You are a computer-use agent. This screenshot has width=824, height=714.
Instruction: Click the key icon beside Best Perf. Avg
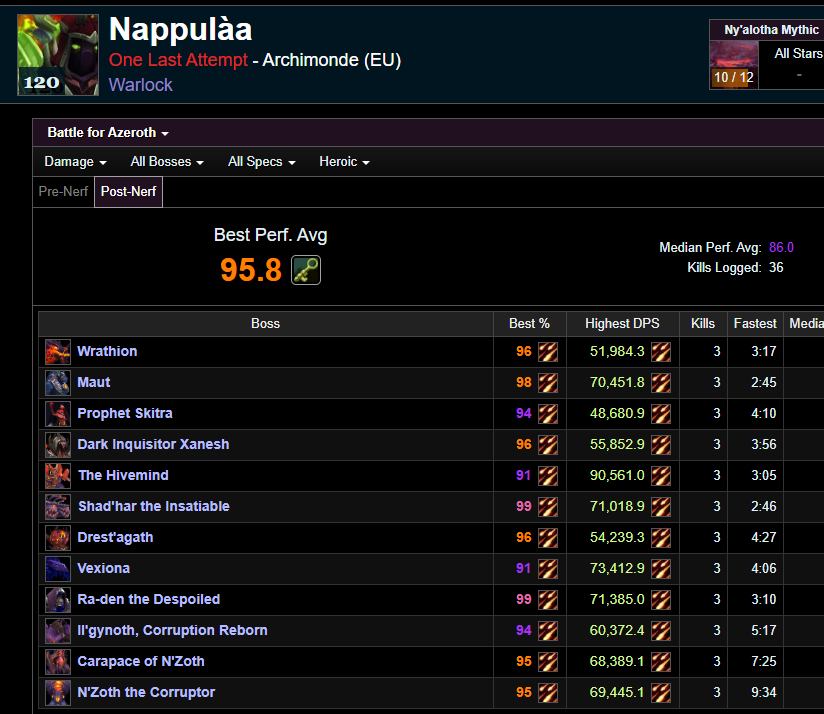click(306, 270)
